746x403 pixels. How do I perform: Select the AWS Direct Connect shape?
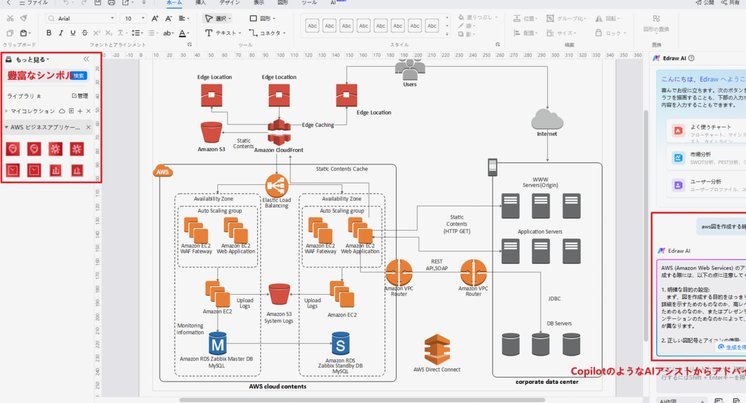click(x=437, y=350)
